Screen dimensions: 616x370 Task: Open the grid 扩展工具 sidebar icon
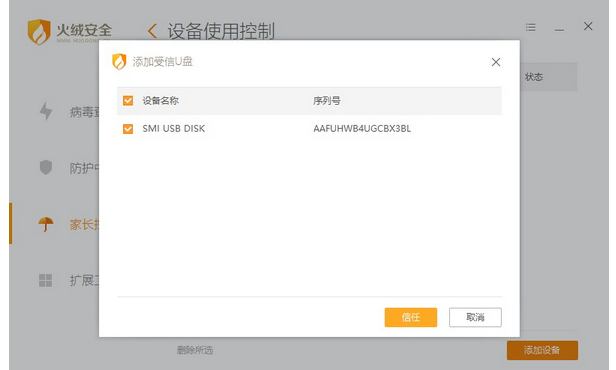pos(46,280)
